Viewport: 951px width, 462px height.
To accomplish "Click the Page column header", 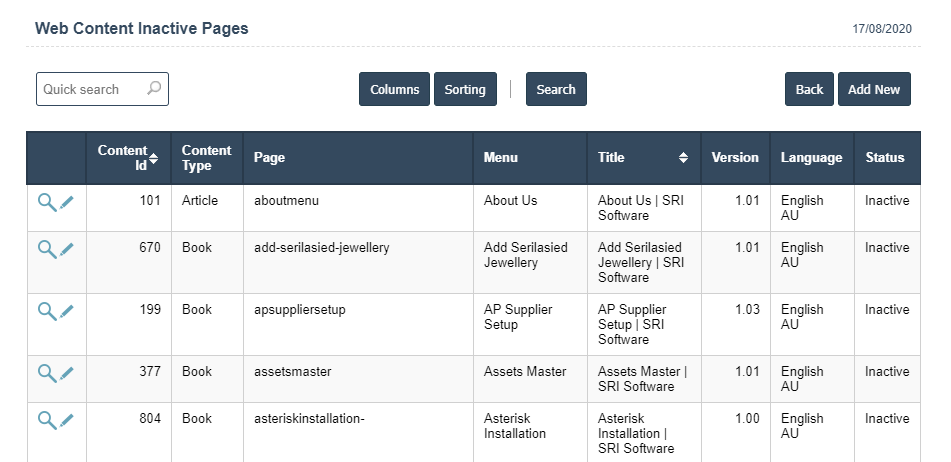I will [x=270, y=158].
